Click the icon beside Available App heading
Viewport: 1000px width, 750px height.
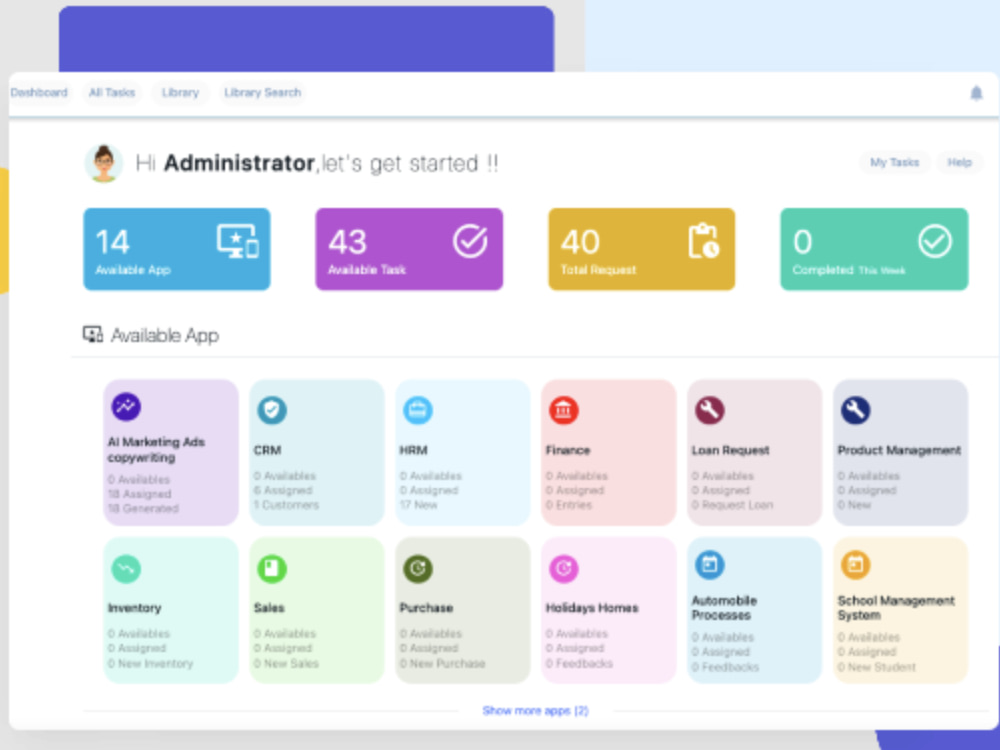93,334
